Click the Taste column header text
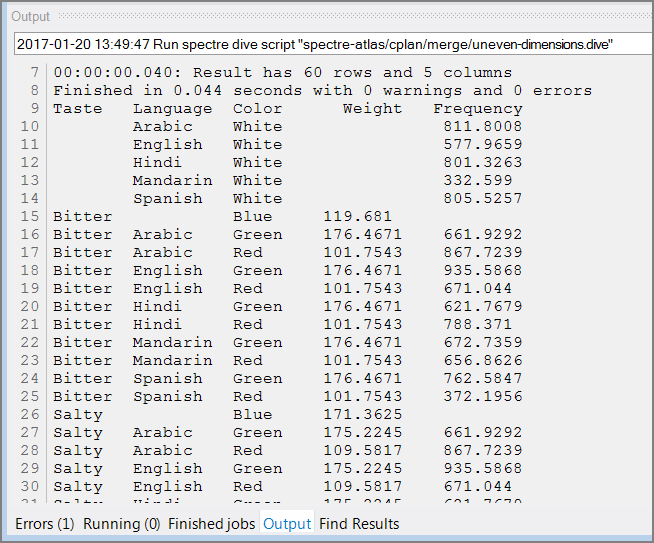This screenshot has width=654, height=543. (x=78, y=109)
